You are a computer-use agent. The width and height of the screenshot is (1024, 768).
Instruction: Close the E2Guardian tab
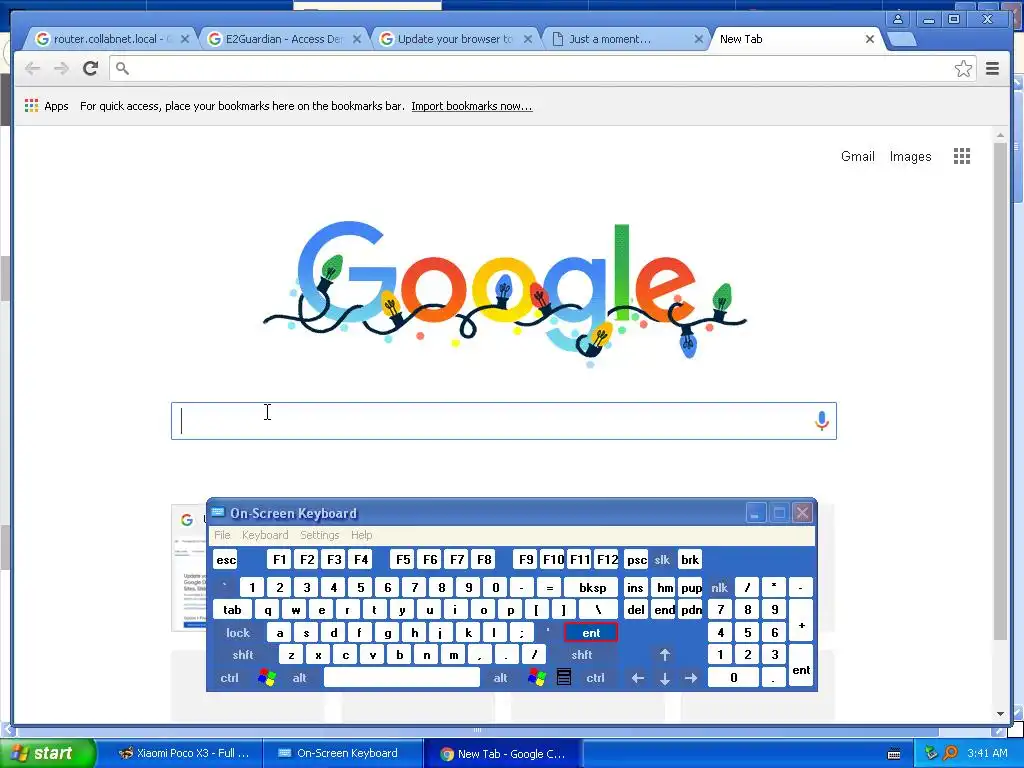click(357, 39)
